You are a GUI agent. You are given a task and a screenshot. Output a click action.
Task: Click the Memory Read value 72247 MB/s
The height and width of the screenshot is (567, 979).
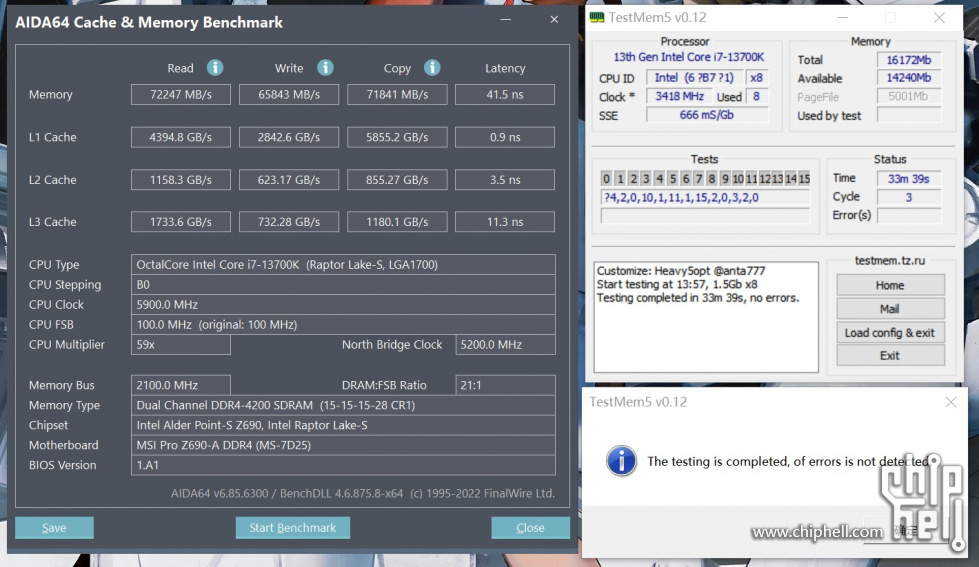pyautogui.click(x=180, y=94)
